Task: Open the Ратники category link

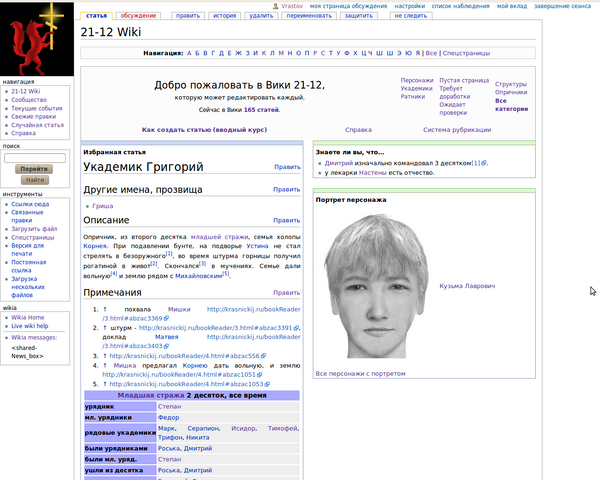Action: tap(413, 96)
